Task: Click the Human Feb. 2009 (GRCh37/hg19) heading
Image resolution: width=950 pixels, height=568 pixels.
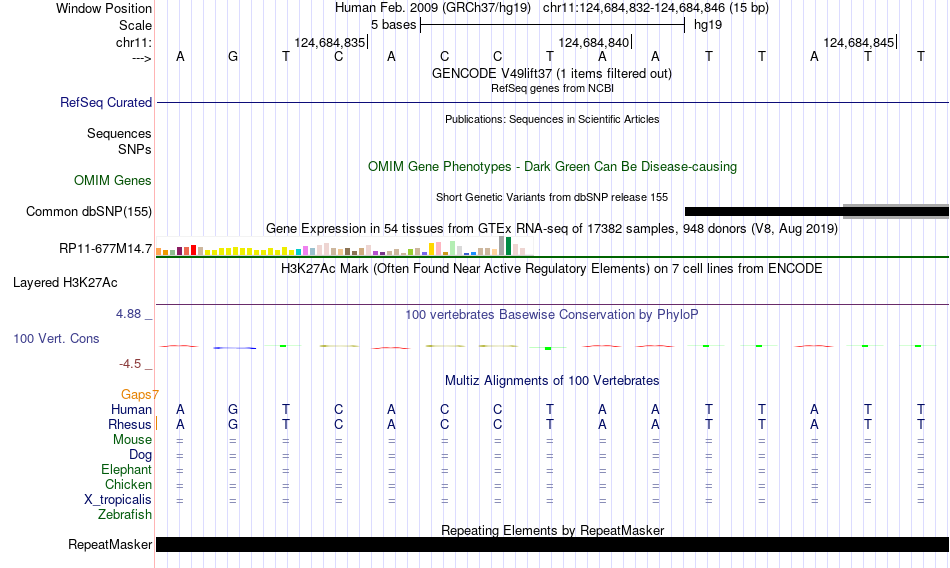Action: 433,8
